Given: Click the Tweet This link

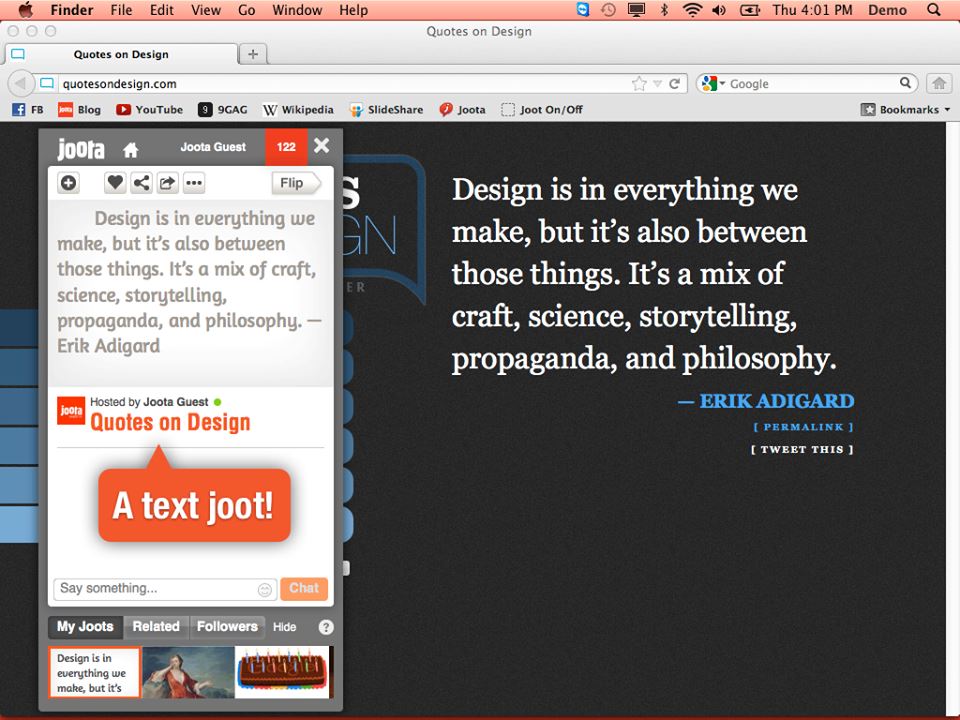Looking at the screenshot, I should [802, 449].
